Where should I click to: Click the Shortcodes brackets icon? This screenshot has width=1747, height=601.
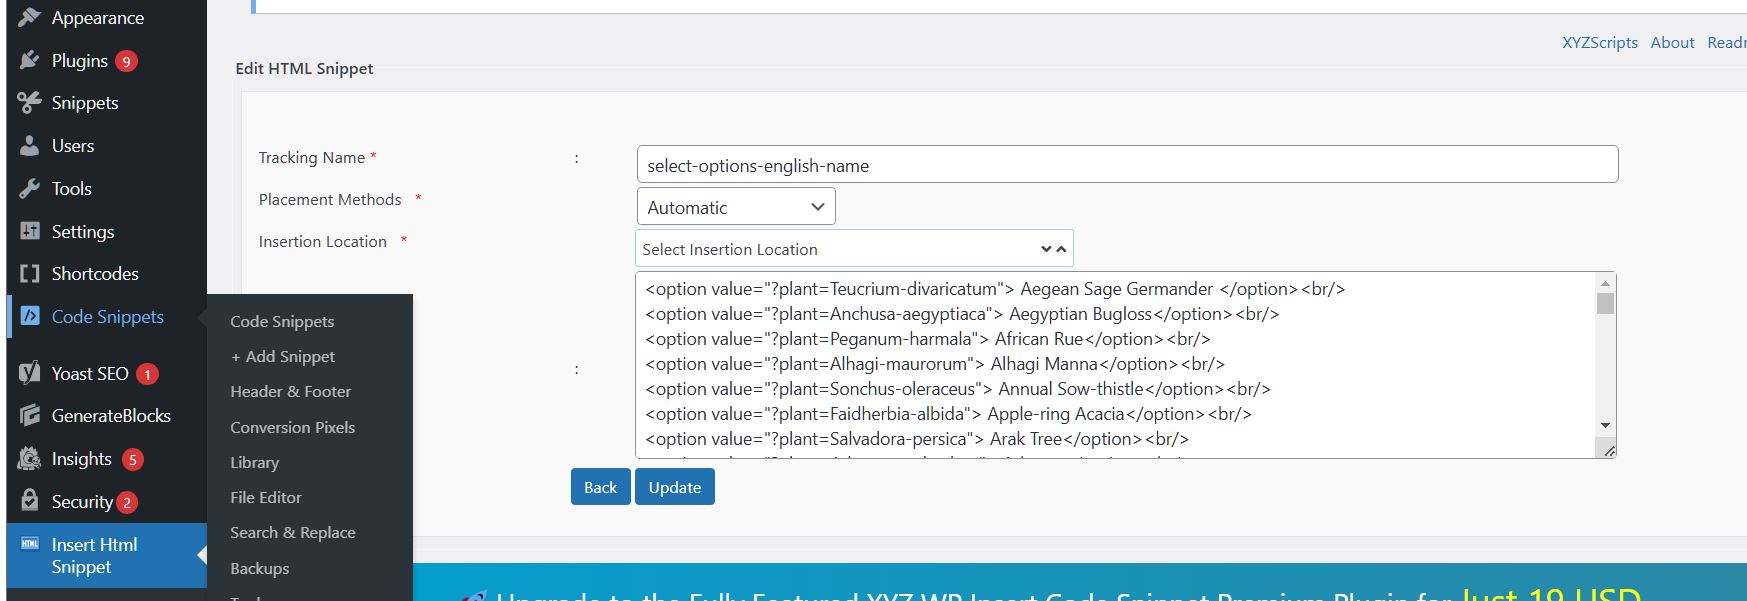pyautogui.click(x=30, y=274)
